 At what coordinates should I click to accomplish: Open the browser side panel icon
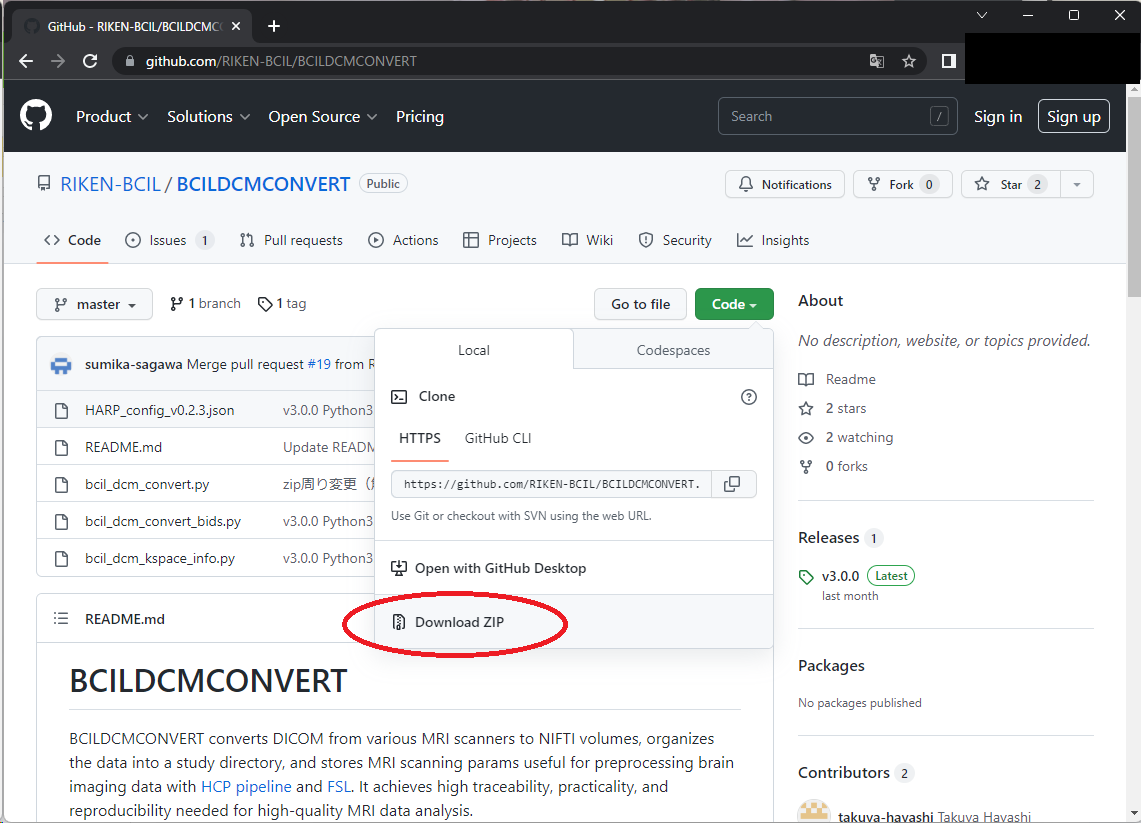tap(948, 61)
